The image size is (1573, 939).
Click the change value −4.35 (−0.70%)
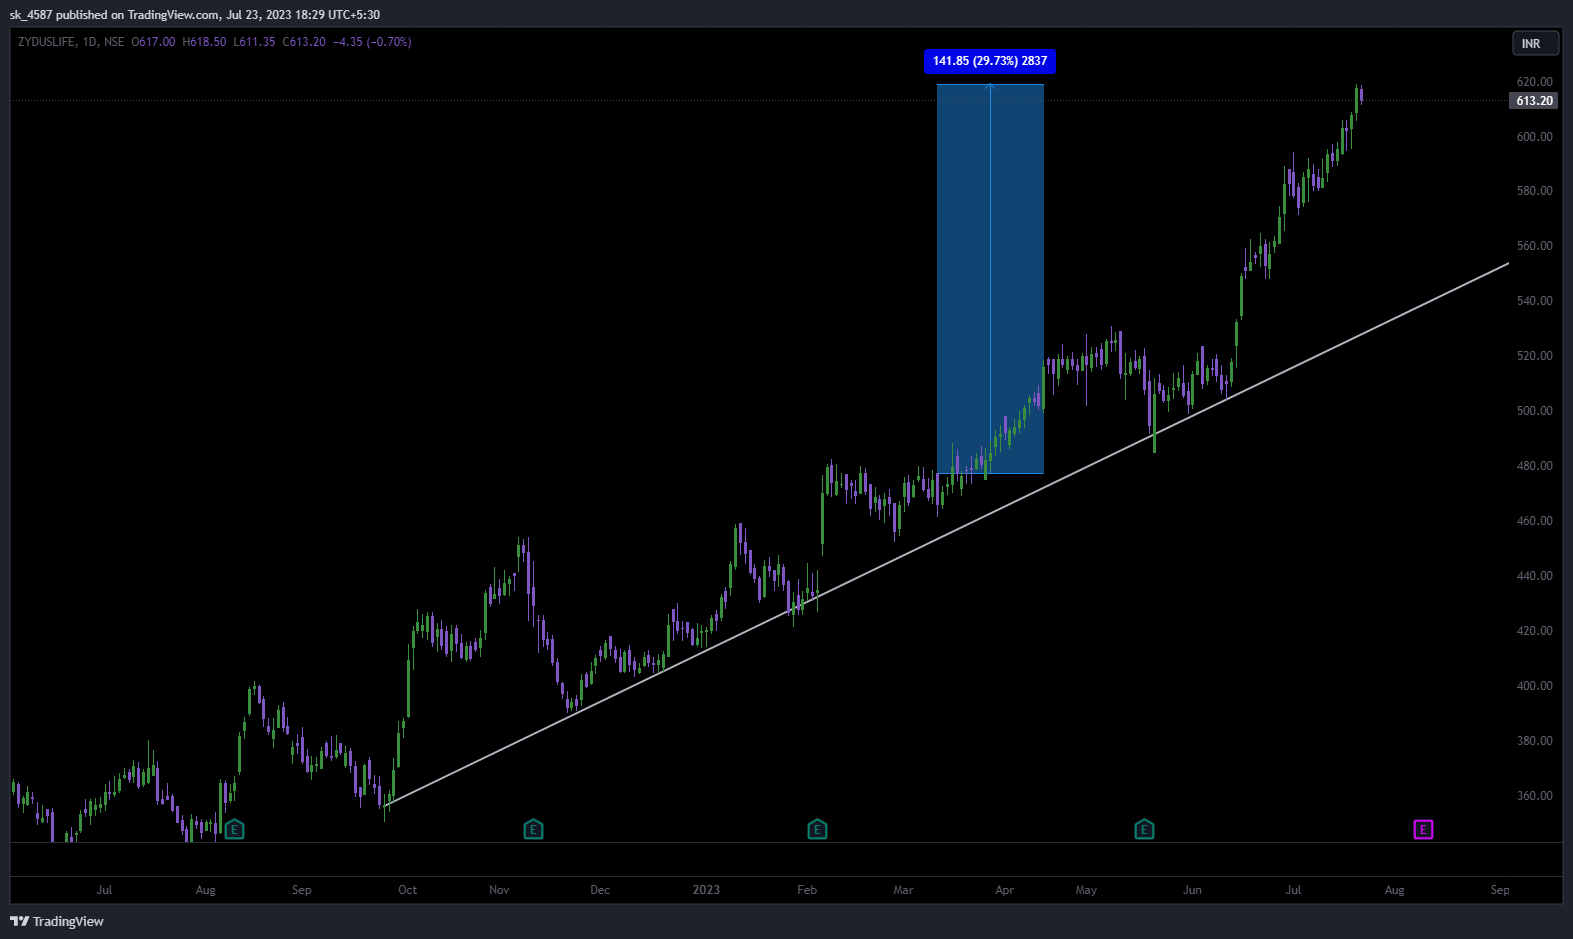click(372, 42)
